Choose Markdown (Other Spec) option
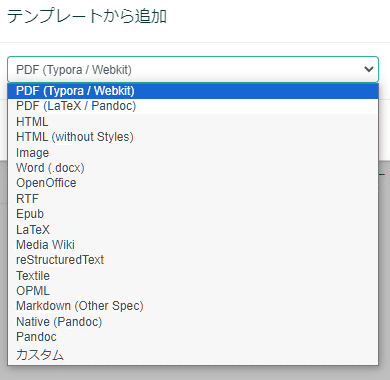The image size is (390, 380). coord(193,306)
